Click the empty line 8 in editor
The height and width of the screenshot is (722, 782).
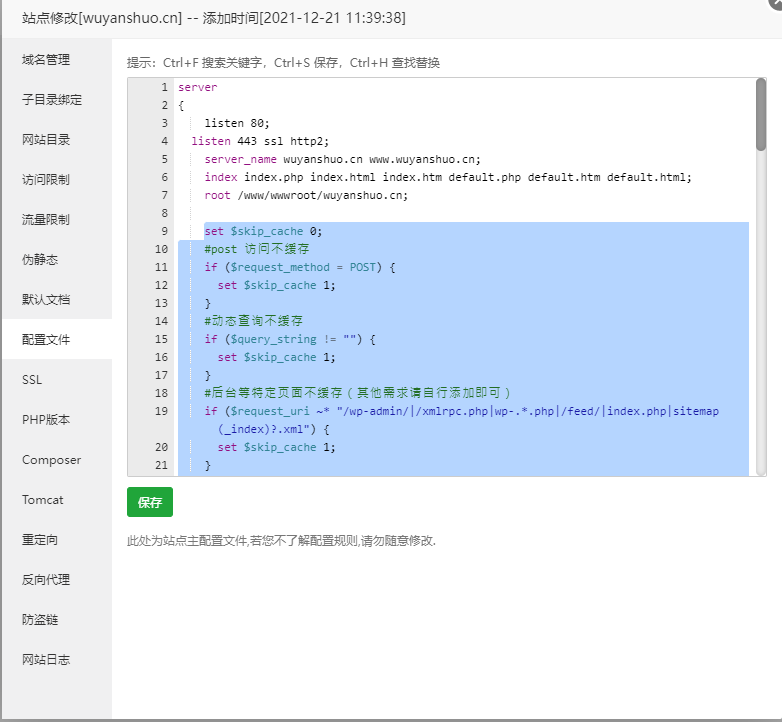tap(463, 213)
